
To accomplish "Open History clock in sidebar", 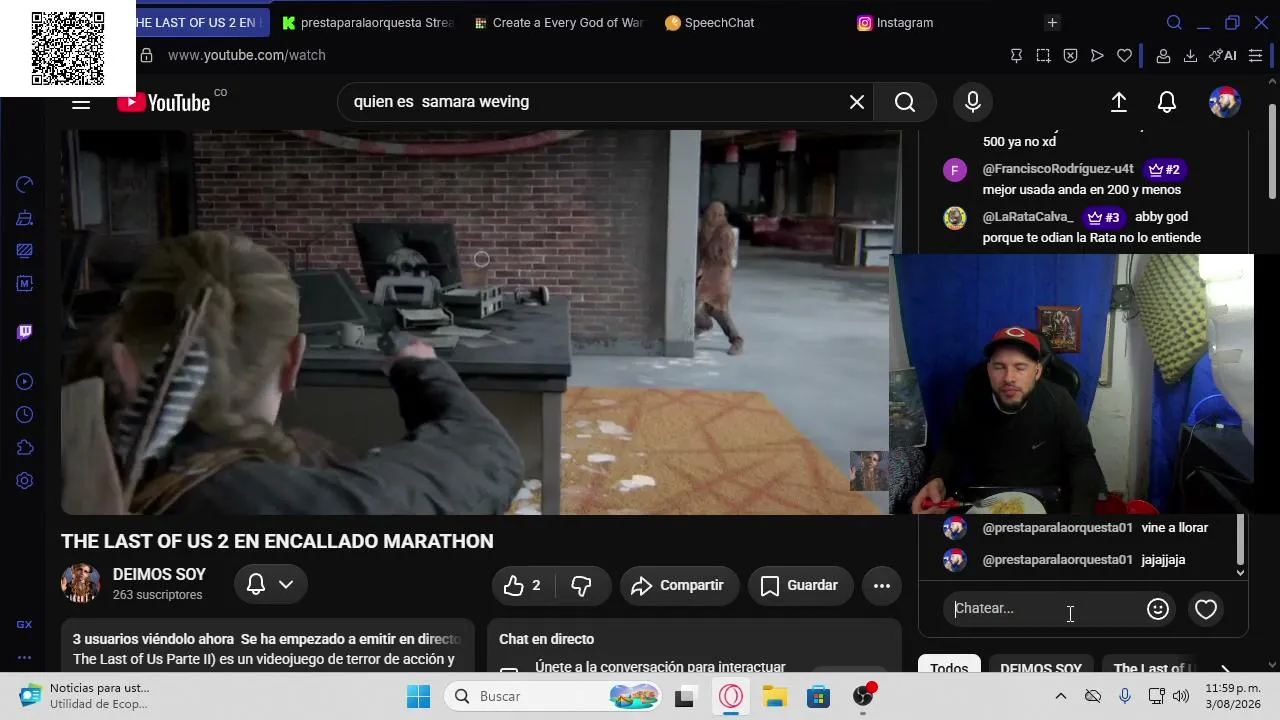I will point(25,415).
